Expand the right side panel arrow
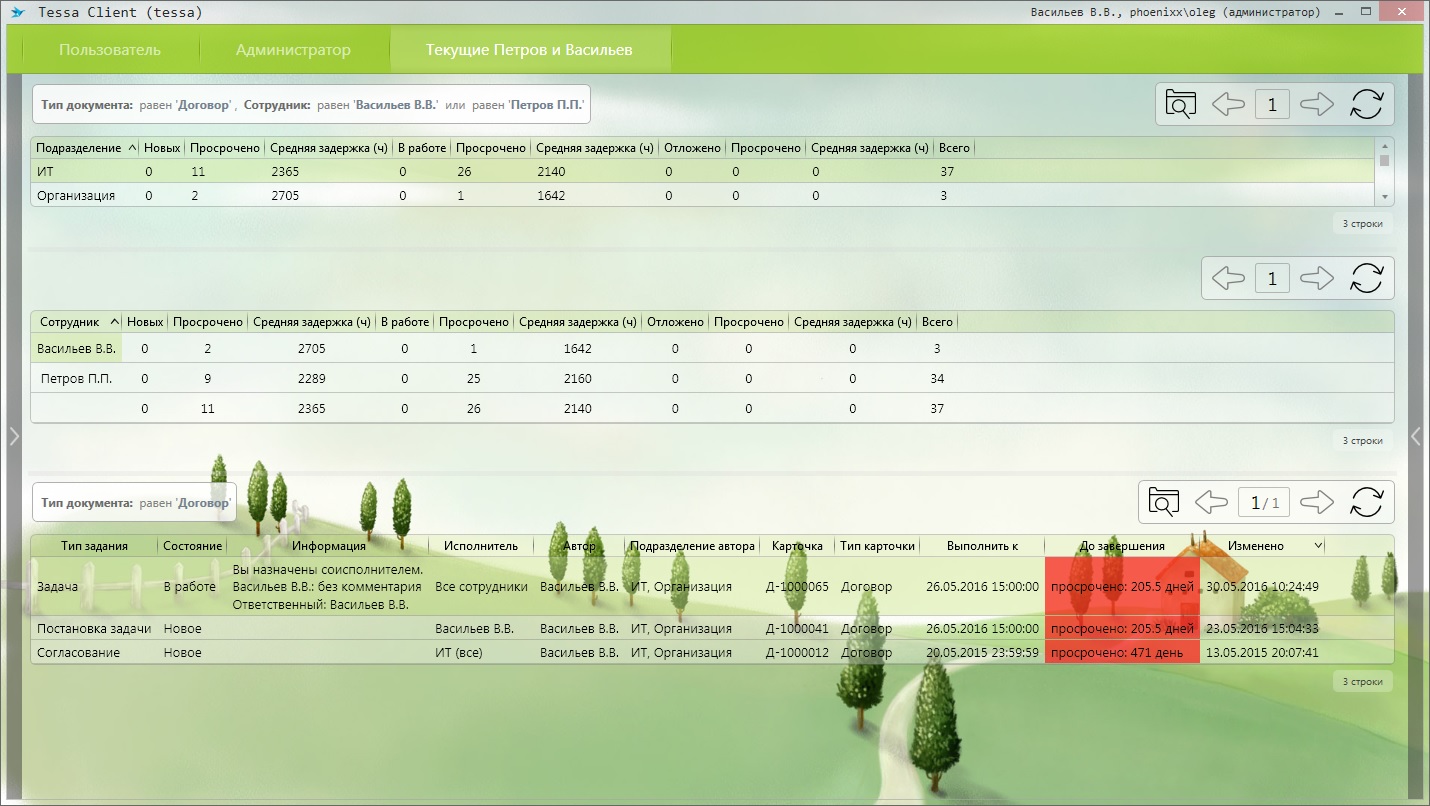 click(x=1415, y=436)
